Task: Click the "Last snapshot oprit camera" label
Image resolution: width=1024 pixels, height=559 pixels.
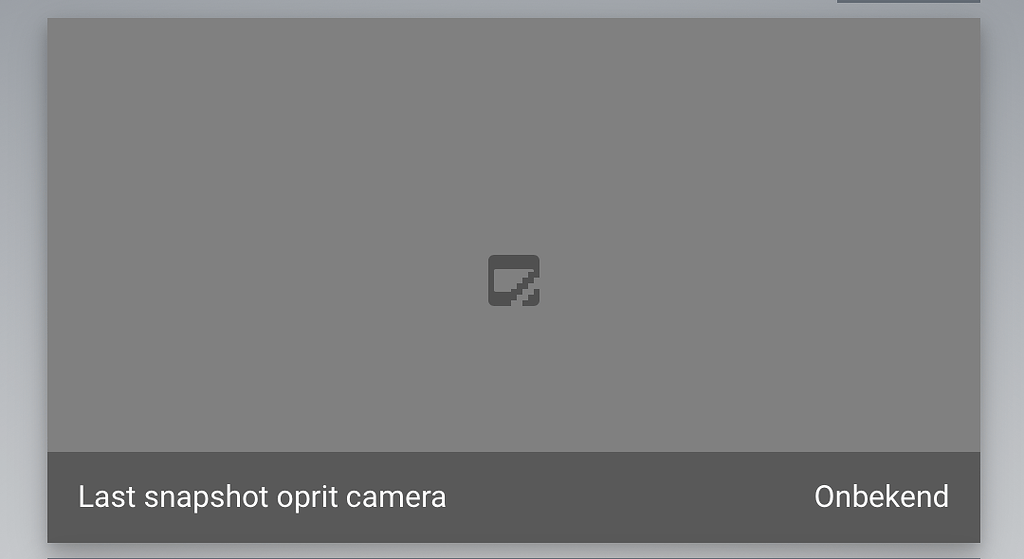Action: (262, 497)
